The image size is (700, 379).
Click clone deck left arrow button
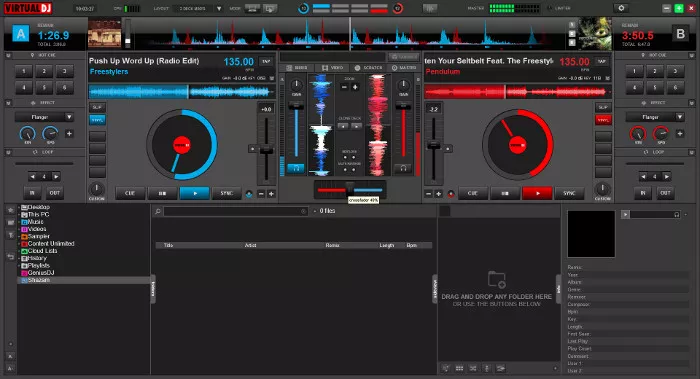(343, 126)
